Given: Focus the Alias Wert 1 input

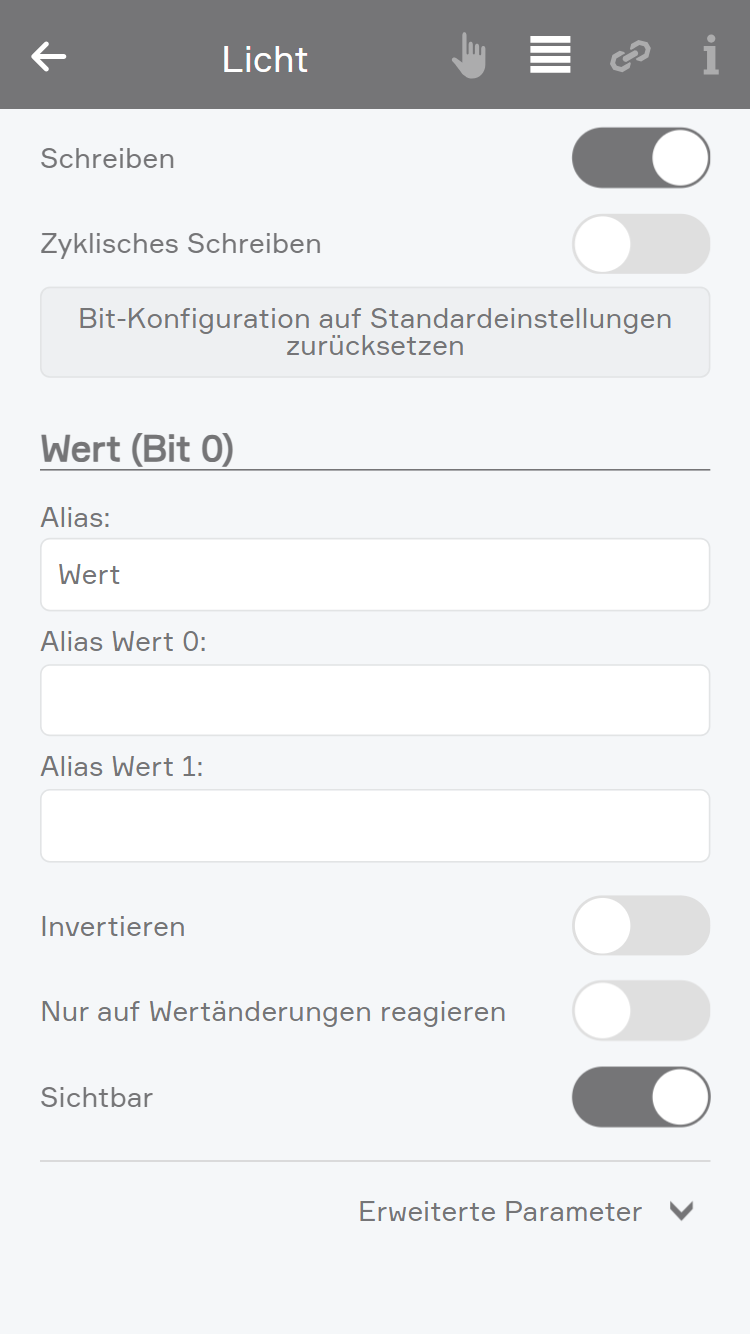Looking at the screenshot, I should tap(375, 826).
